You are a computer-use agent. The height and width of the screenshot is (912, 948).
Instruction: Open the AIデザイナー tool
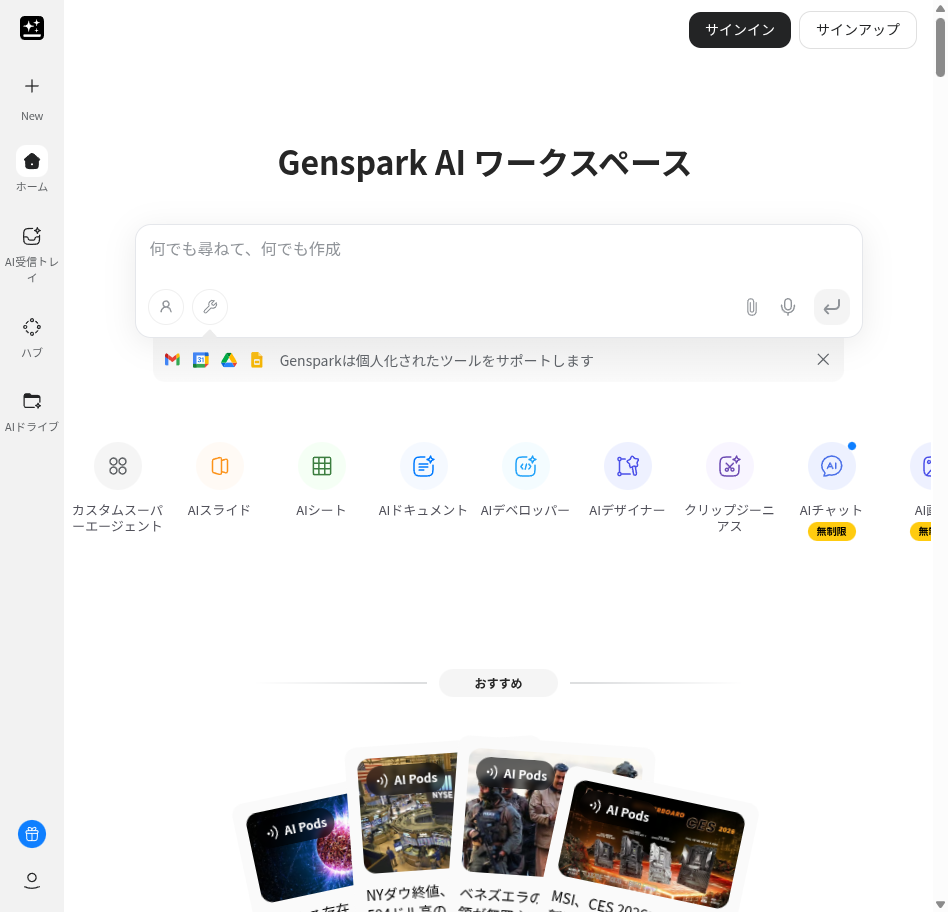pos(627,466)
